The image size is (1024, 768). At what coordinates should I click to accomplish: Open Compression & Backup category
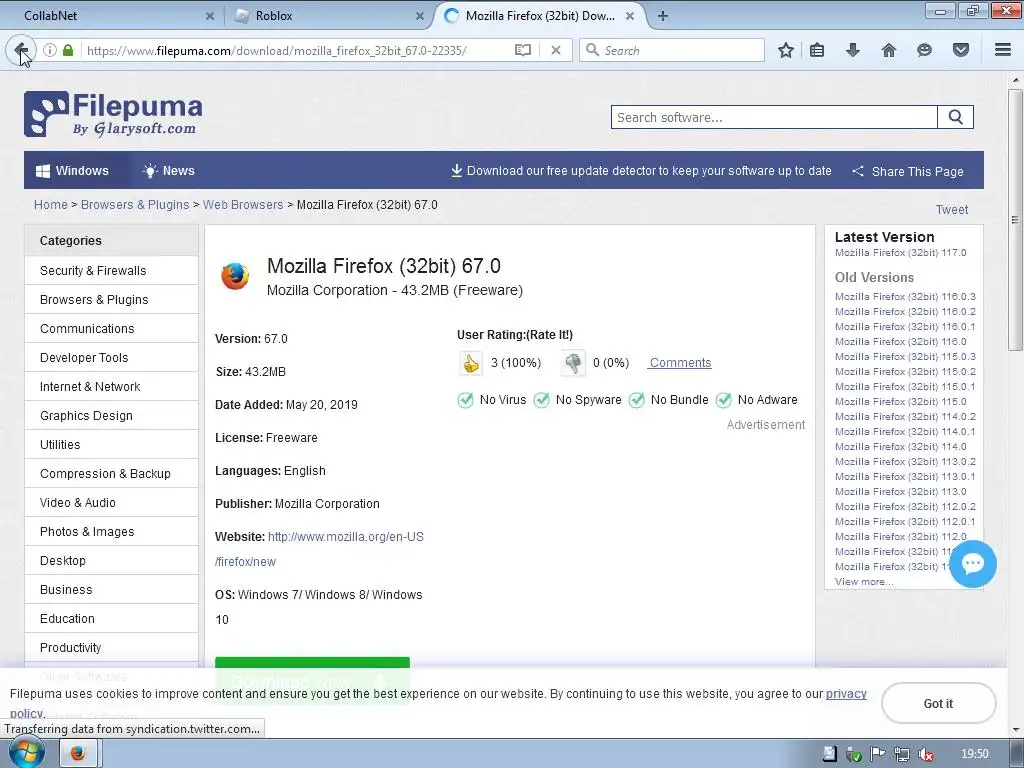[x=111, y=473]
